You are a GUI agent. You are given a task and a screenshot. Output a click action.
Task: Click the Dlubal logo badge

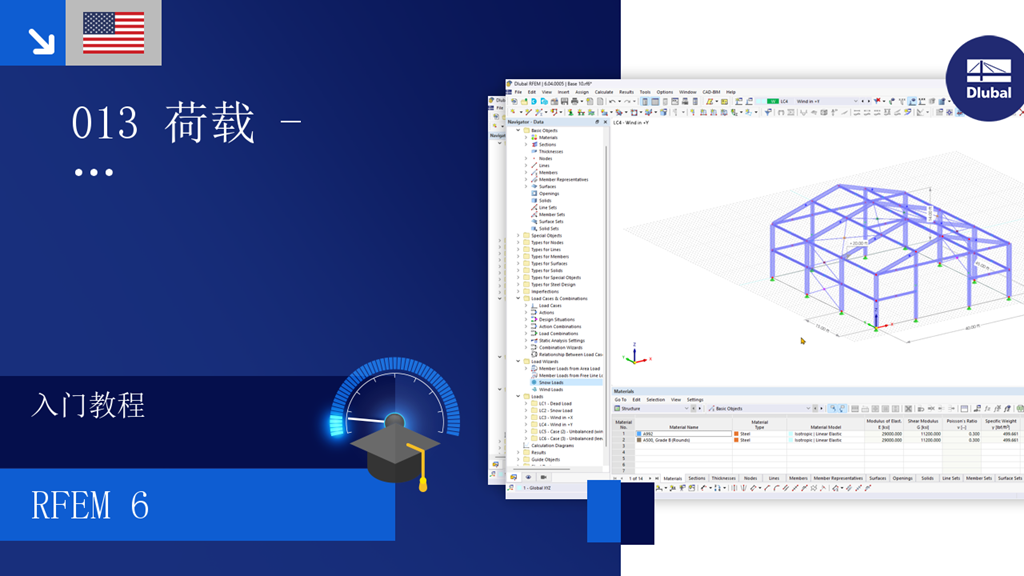pos(987,78)
